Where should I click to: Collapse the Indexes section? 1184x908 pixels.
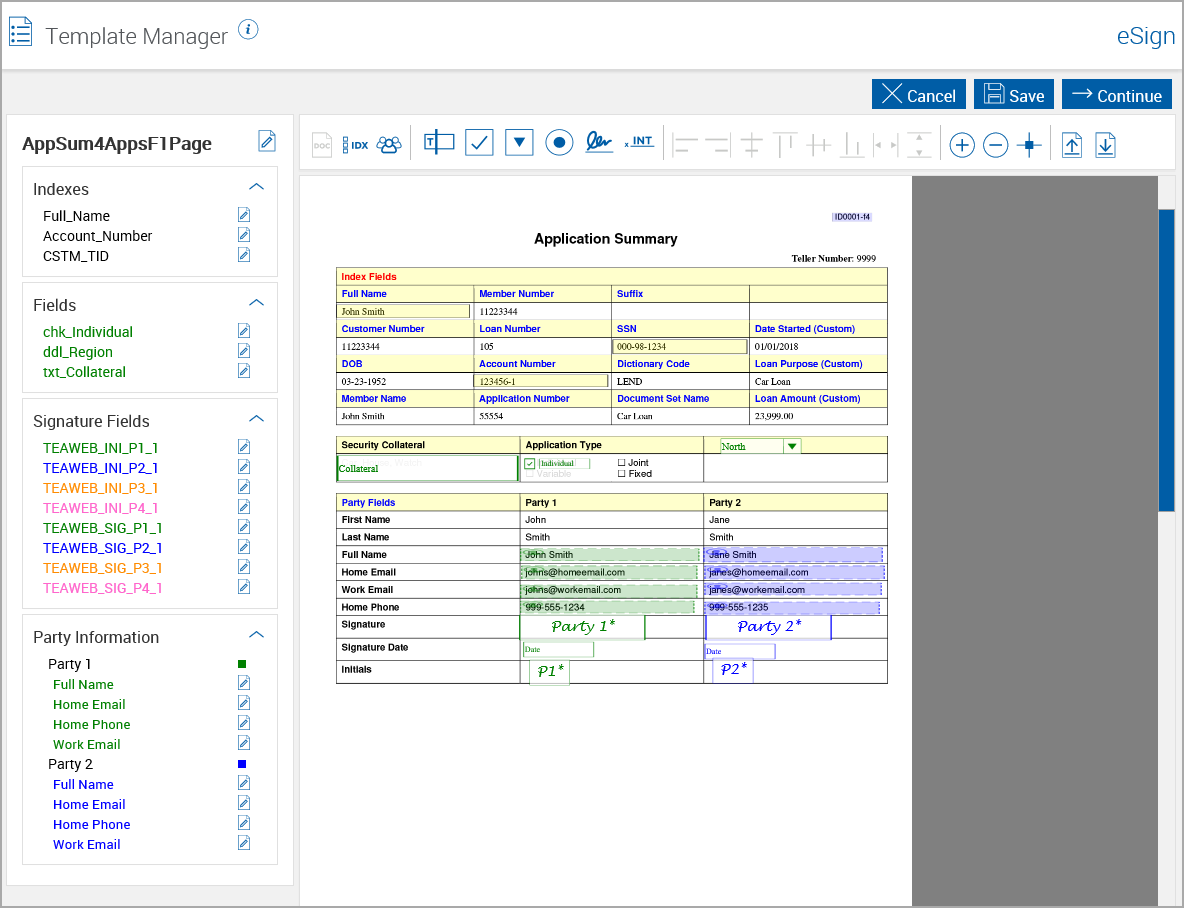pyautogui.click(x=257, y=187)
